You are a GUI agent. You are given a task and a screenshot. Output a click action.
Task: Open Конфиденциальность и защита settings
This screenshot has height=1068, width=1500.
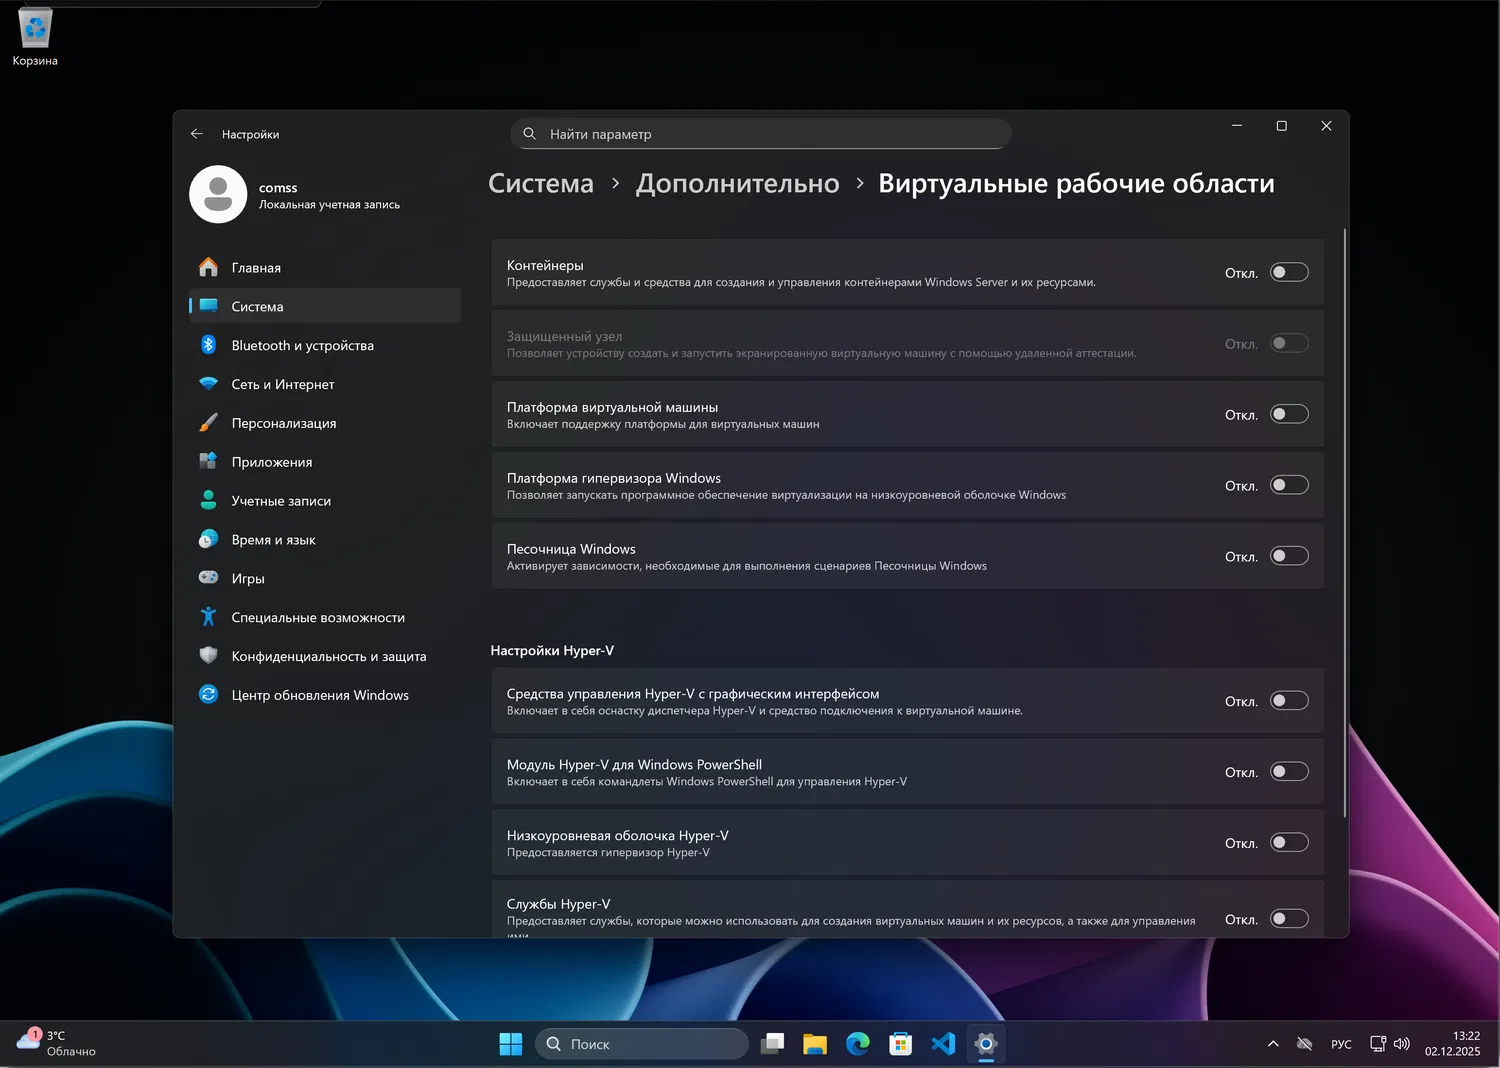coord(325,656)
